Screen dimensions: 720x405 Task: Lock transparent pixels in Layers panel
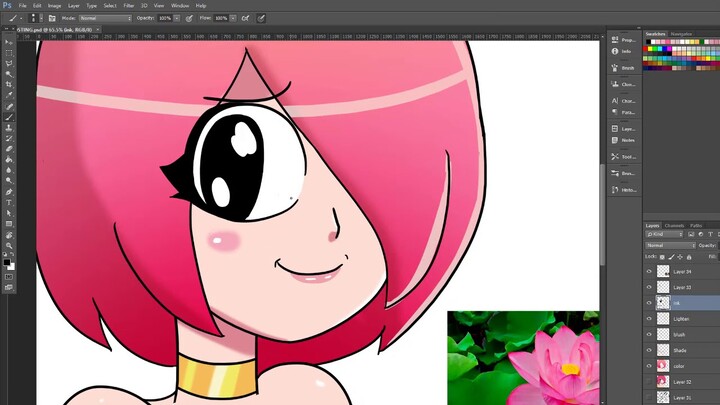662,257
